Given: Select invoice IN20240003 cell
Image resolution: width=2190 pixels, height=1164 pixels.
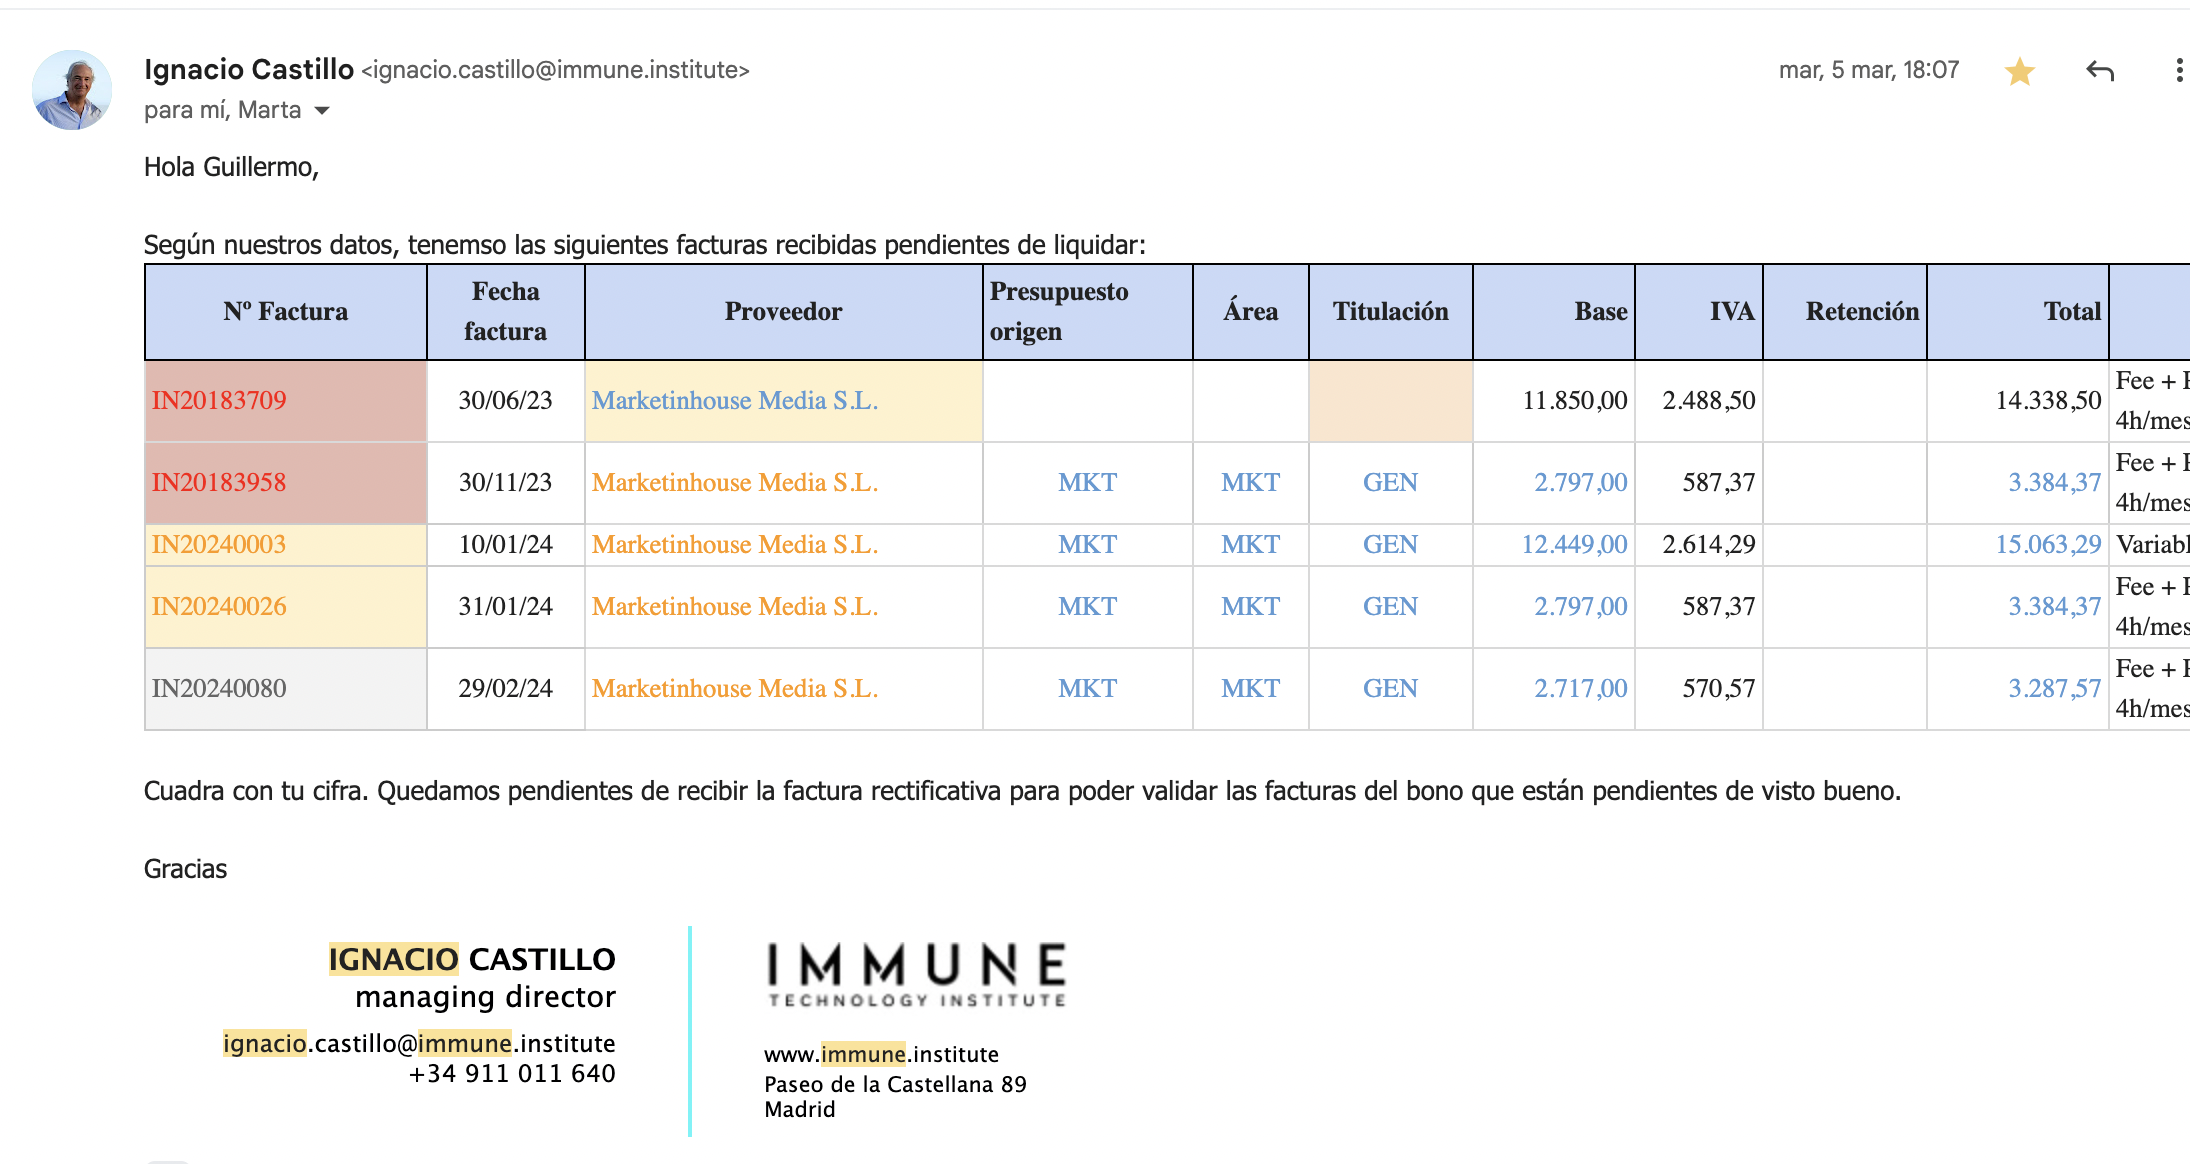Looking at the screenshot, I should tap(219, 544).
